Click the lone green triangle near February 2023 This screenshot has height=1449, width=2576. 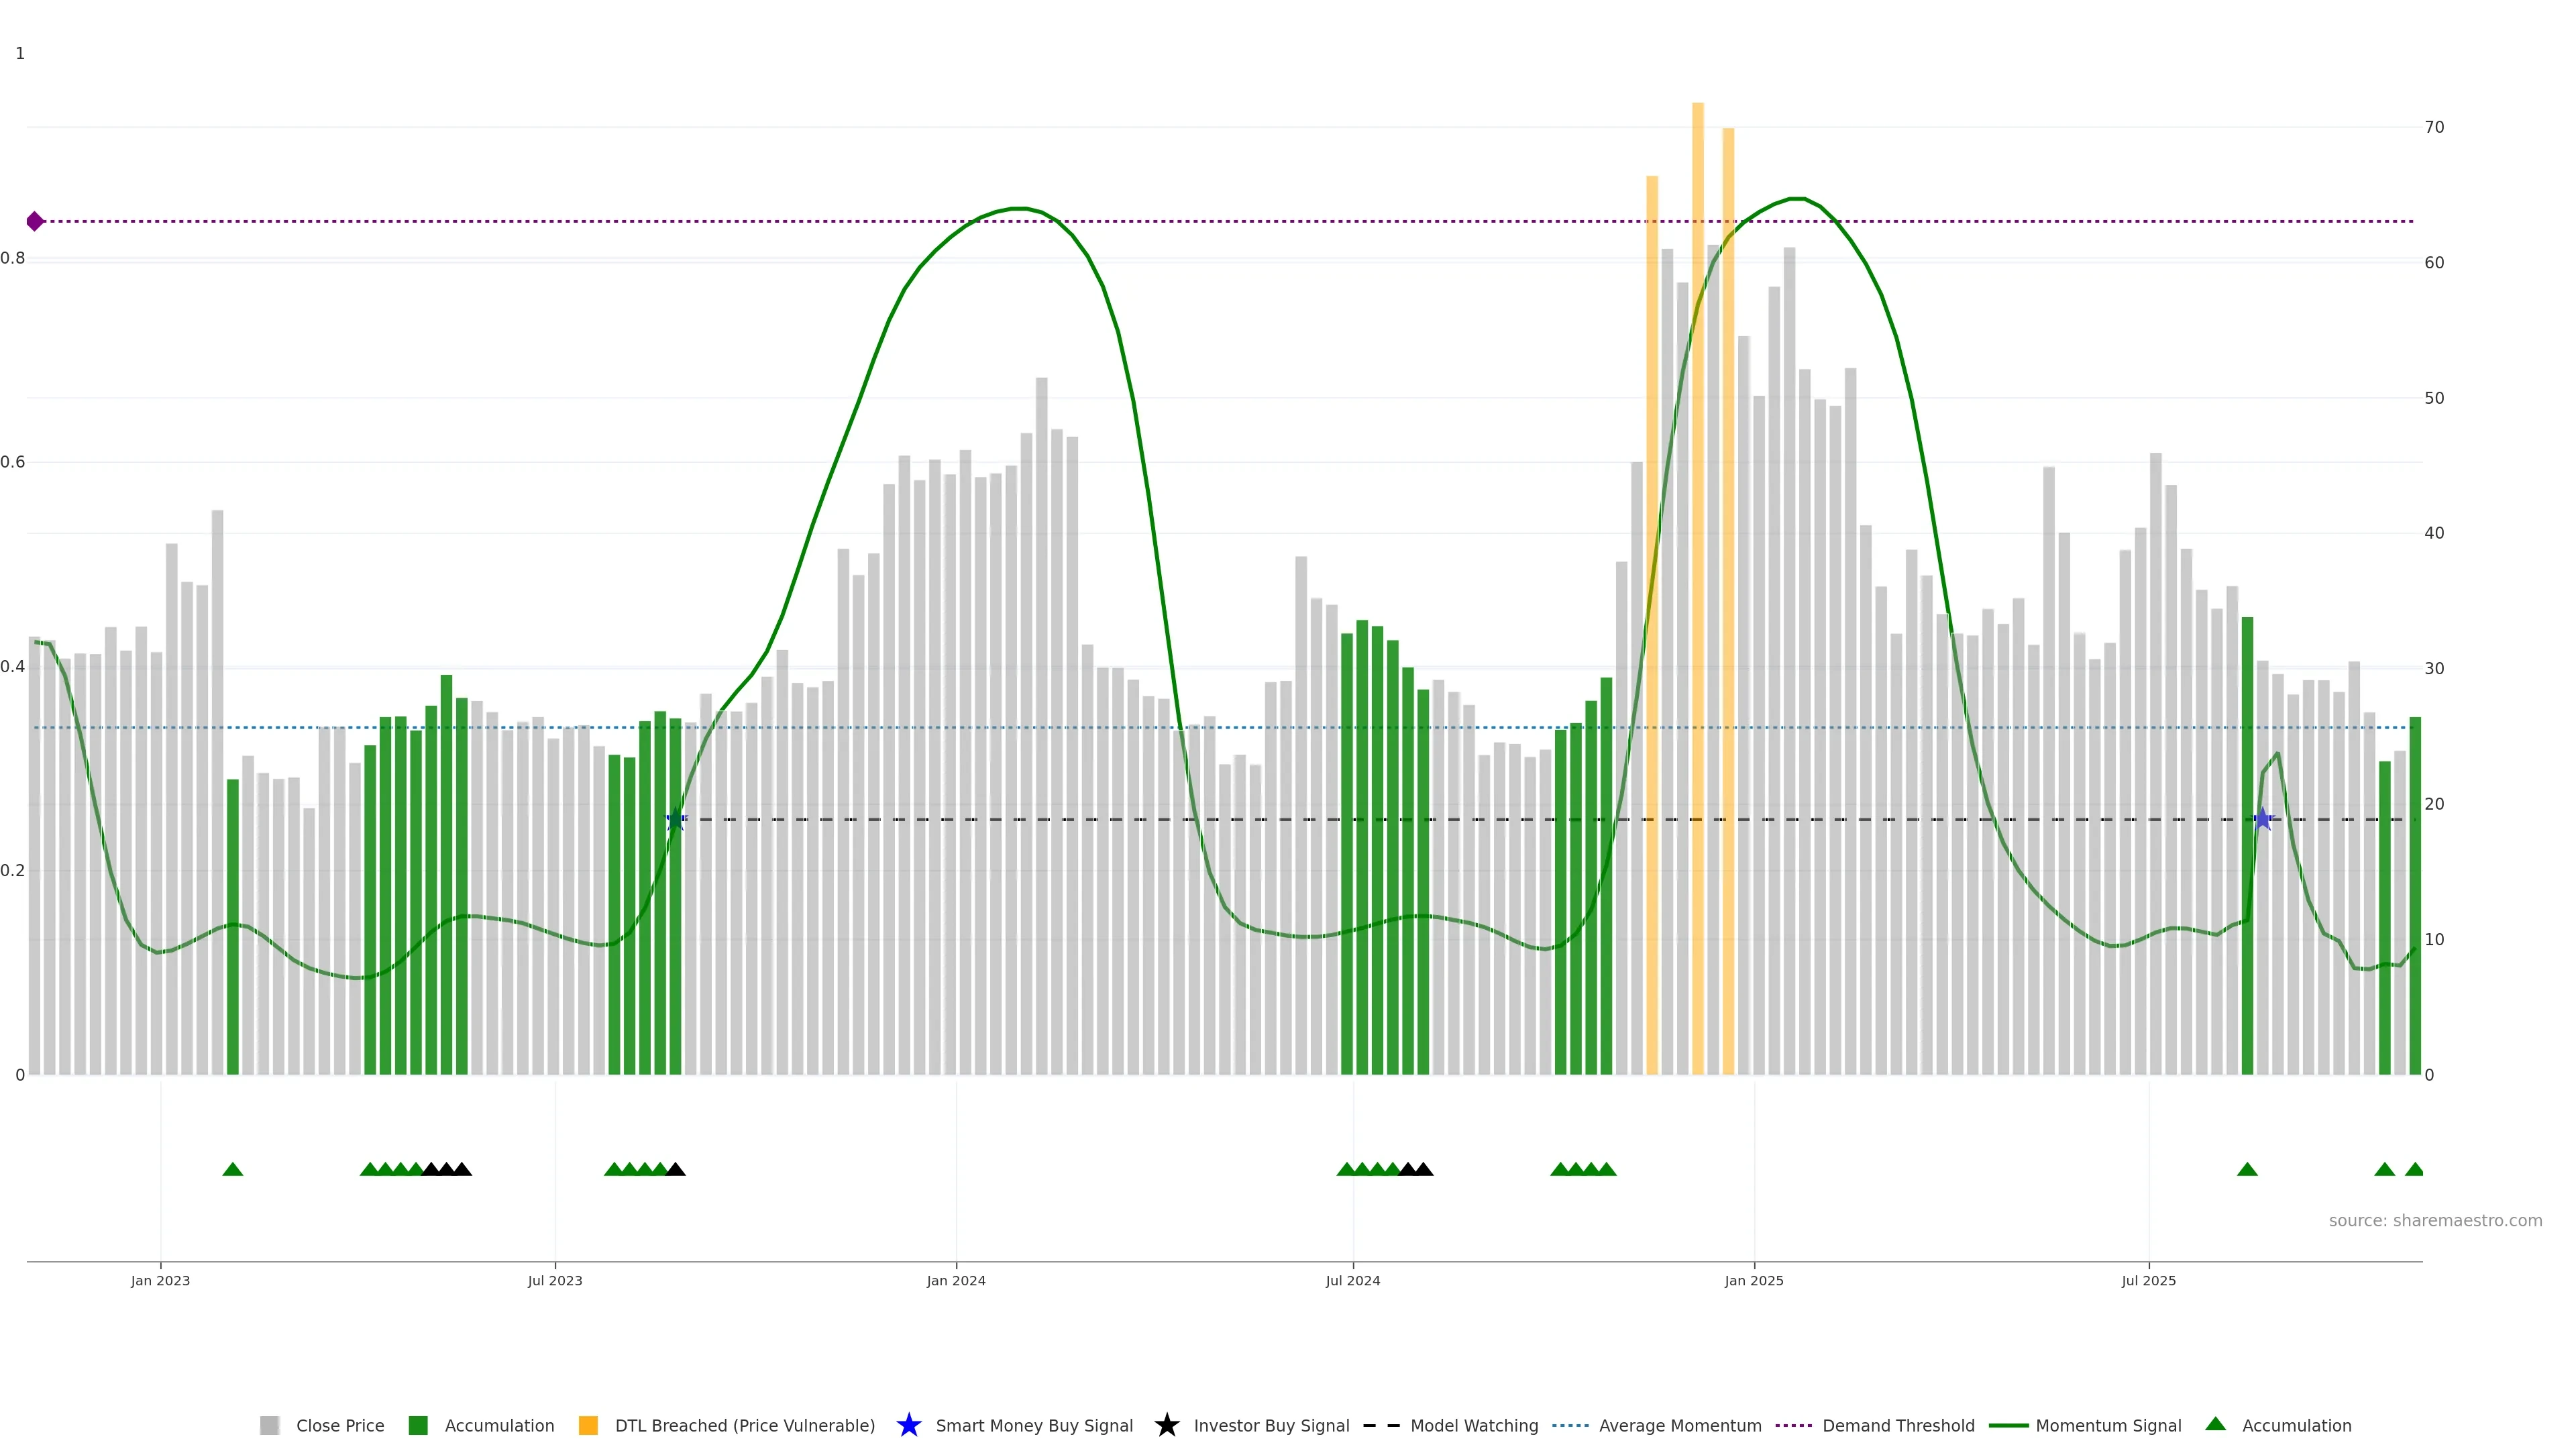pos(233,1169)
